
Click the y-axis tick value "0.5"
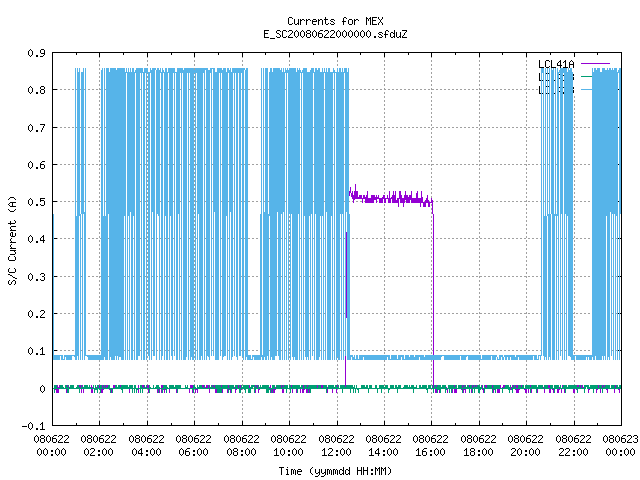click(x=36, y=202)
